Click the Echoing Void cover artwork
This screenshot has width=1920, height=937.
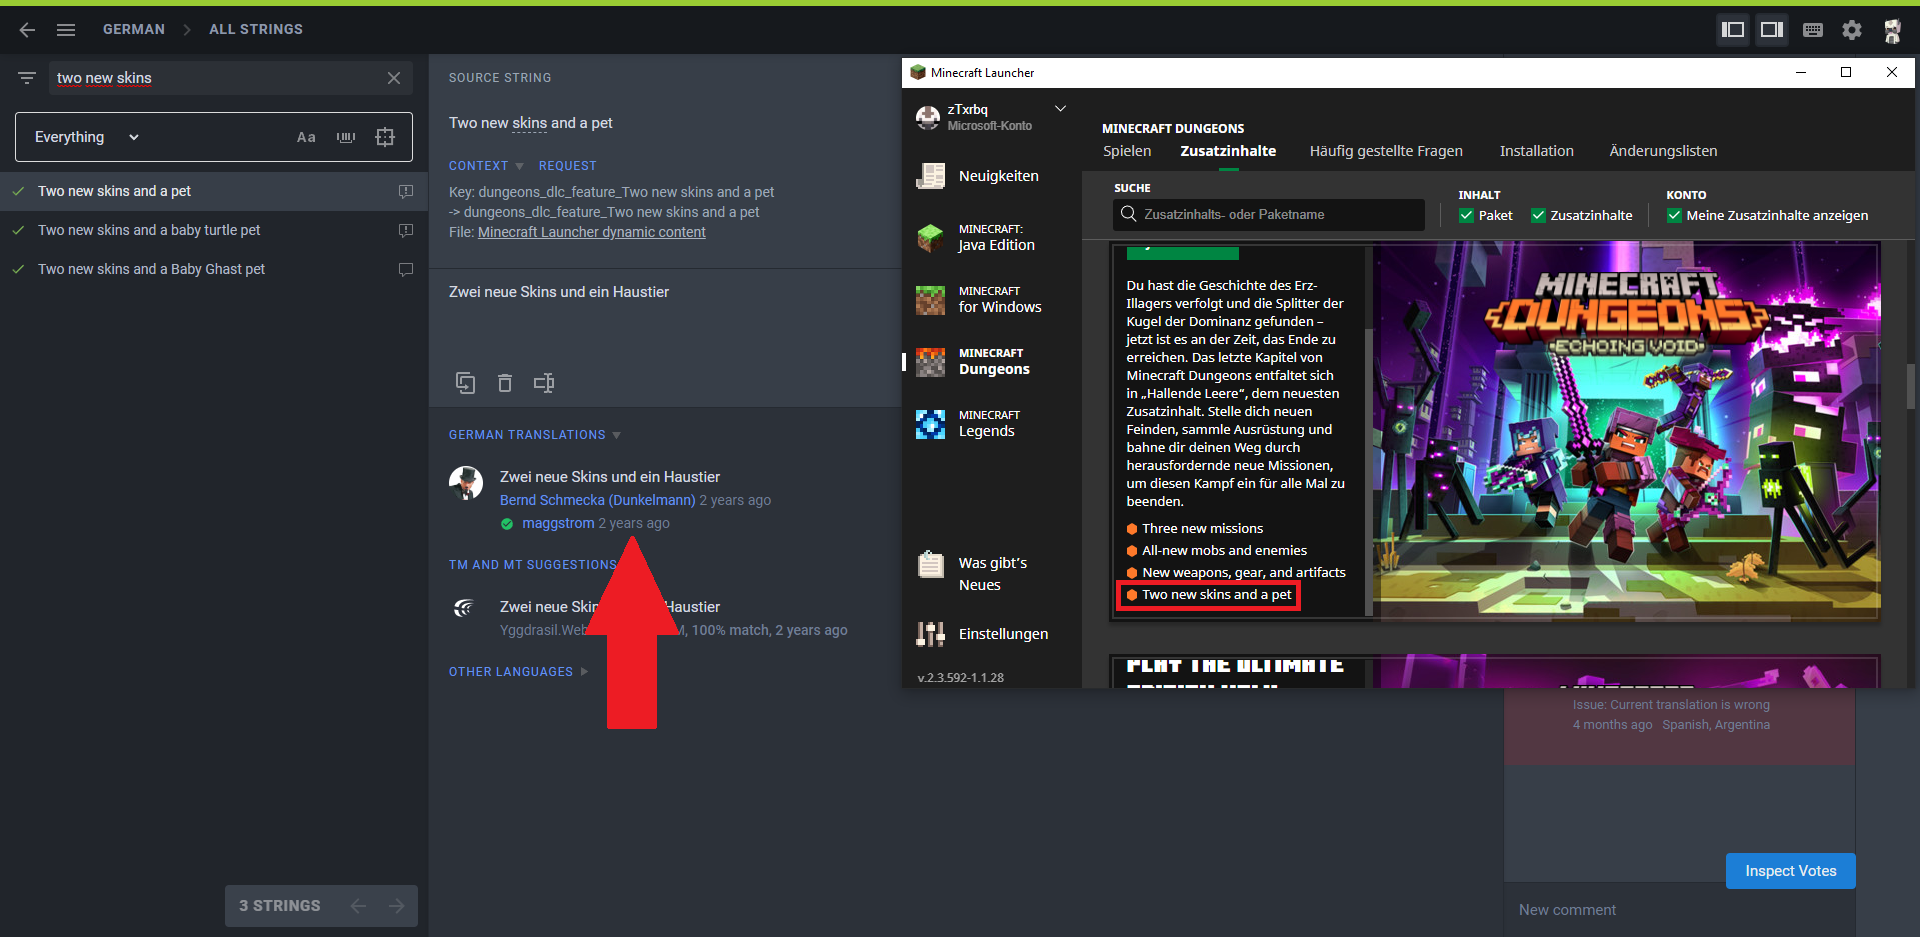pyautogui.click(x=1626, y=431)
